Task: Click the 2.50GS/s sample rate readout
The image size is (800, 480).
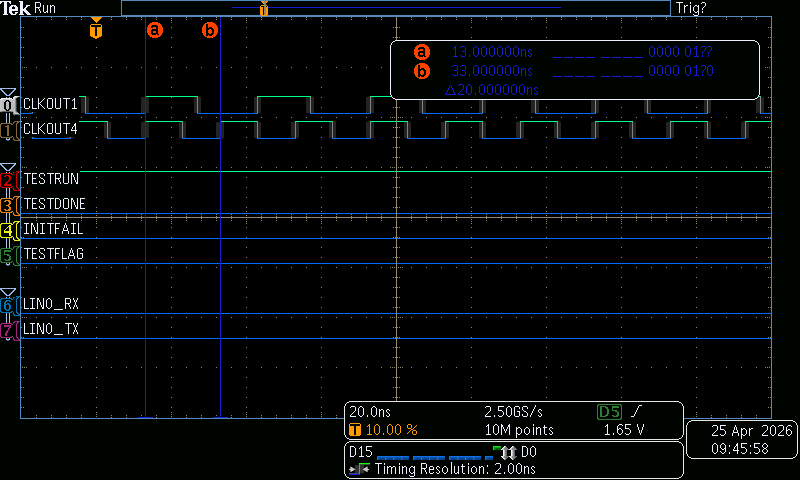Action: 513,412
